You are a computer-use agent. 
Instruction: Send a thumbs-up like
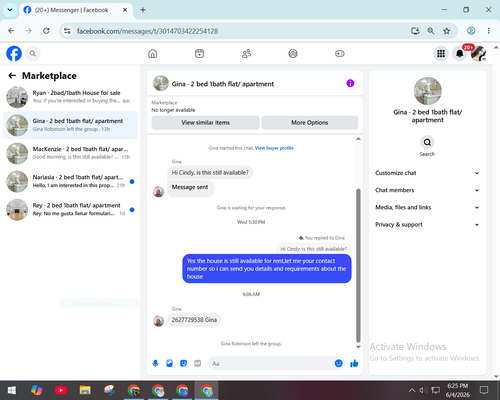[x=354, y=363]
